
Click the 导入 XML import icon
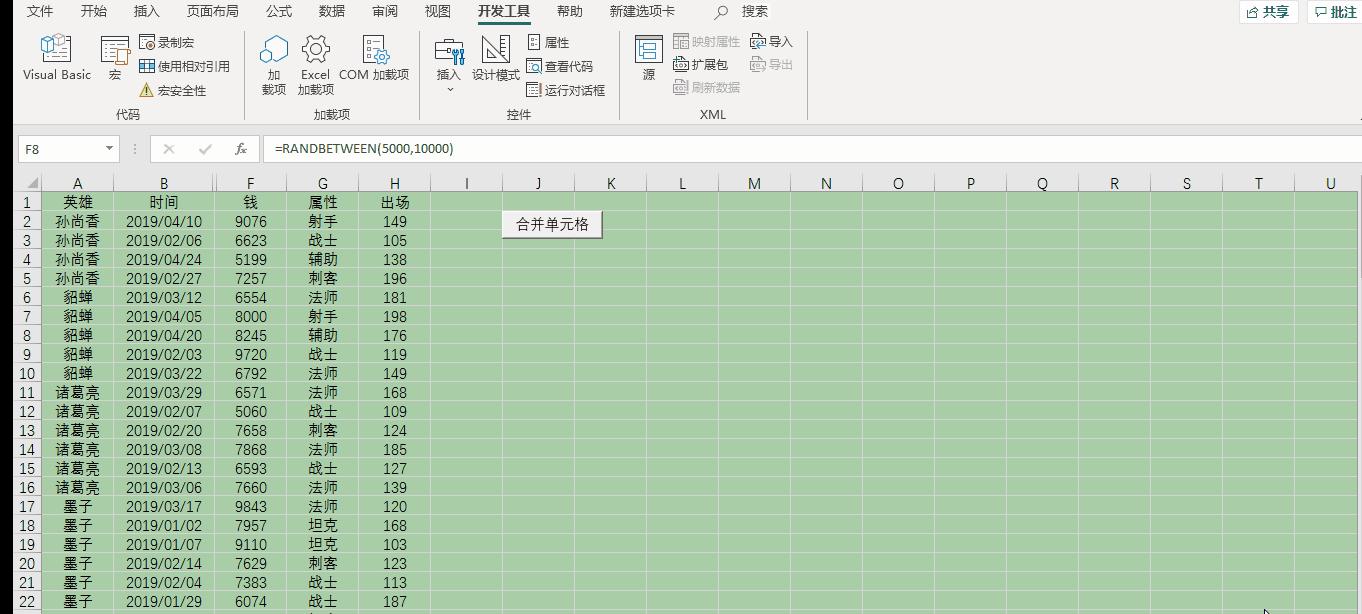(770, 41)
